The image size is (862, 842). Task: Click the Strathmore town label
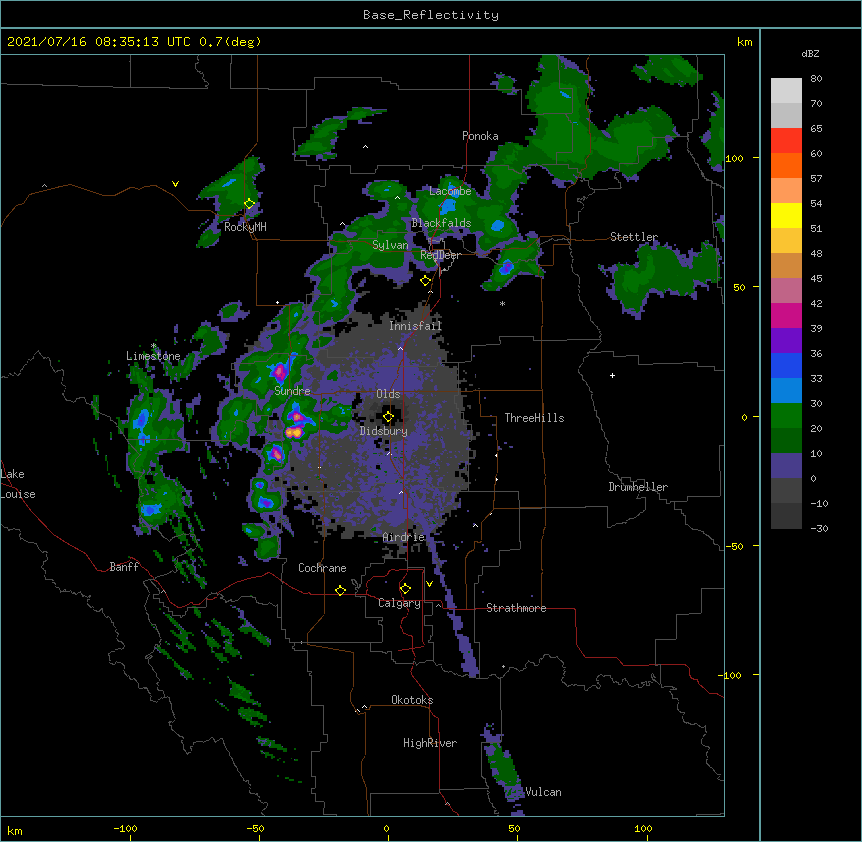coord(516,608)
